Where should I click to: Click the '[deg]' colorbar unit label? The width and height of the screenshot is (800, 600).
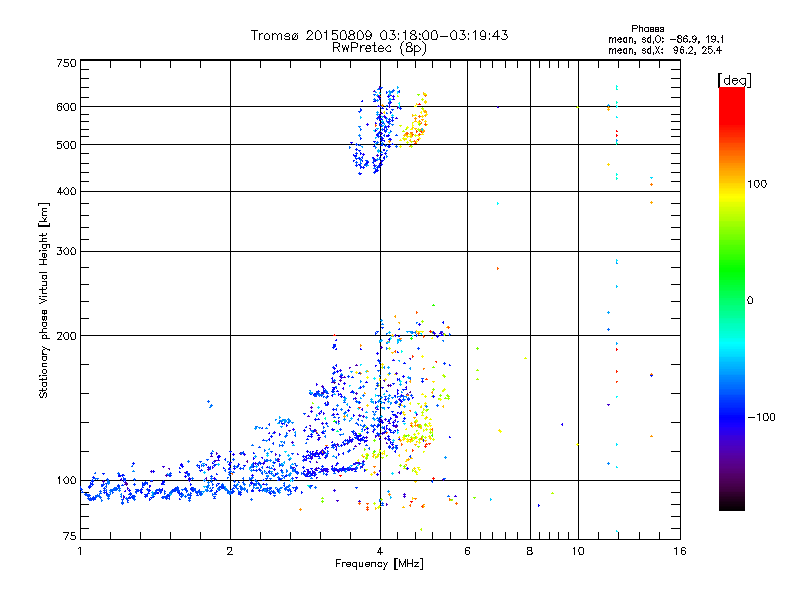coord(734,80)
